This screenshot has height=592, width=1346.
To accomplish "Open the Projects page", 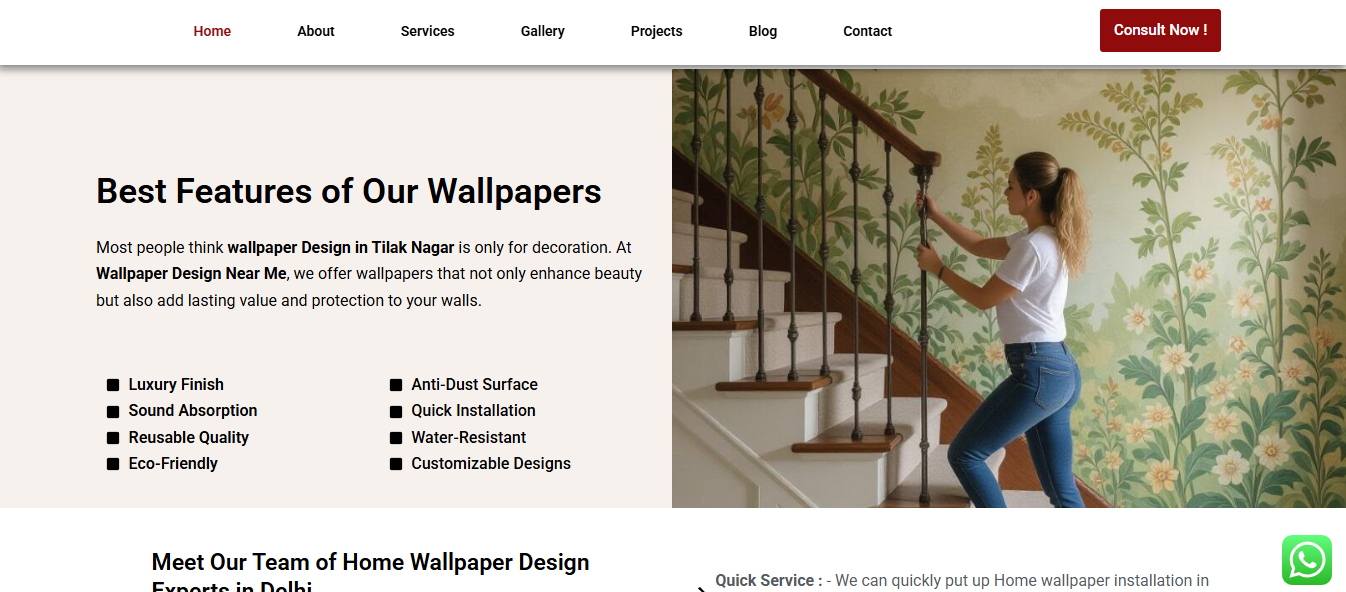I will [x=657, y=31].
